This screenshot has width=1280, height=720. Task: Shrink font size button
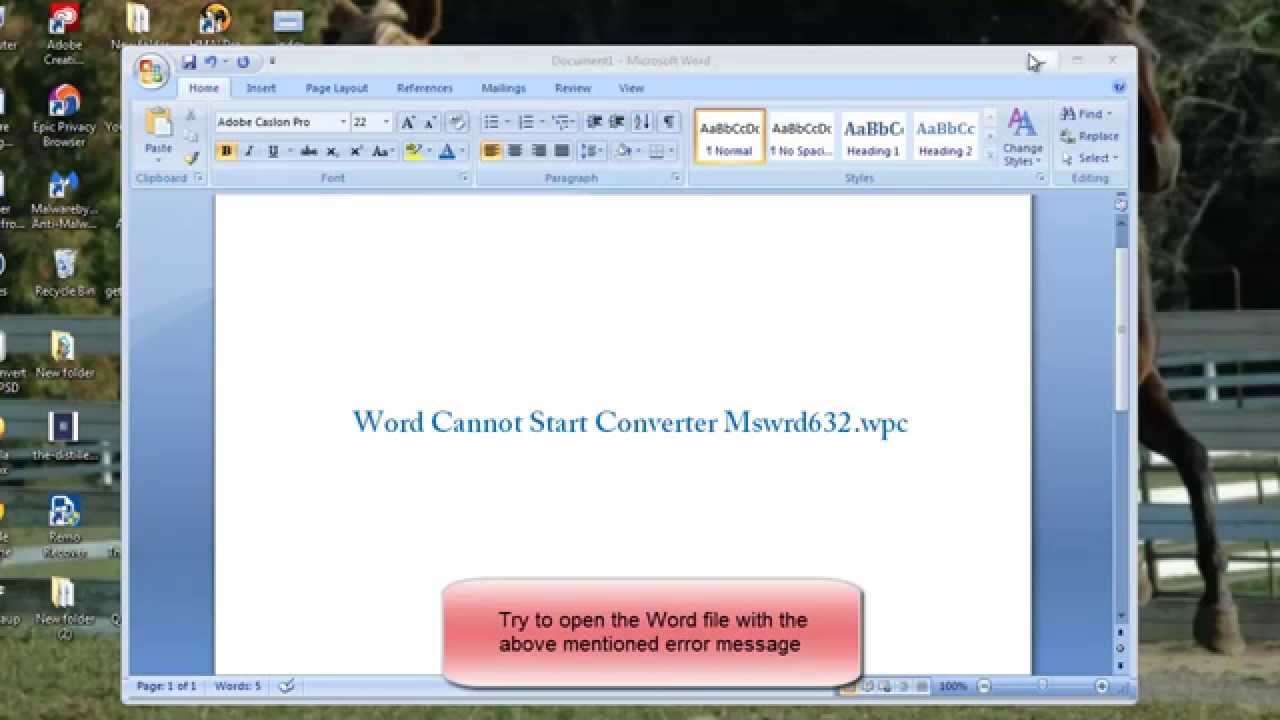click(430, 122)
